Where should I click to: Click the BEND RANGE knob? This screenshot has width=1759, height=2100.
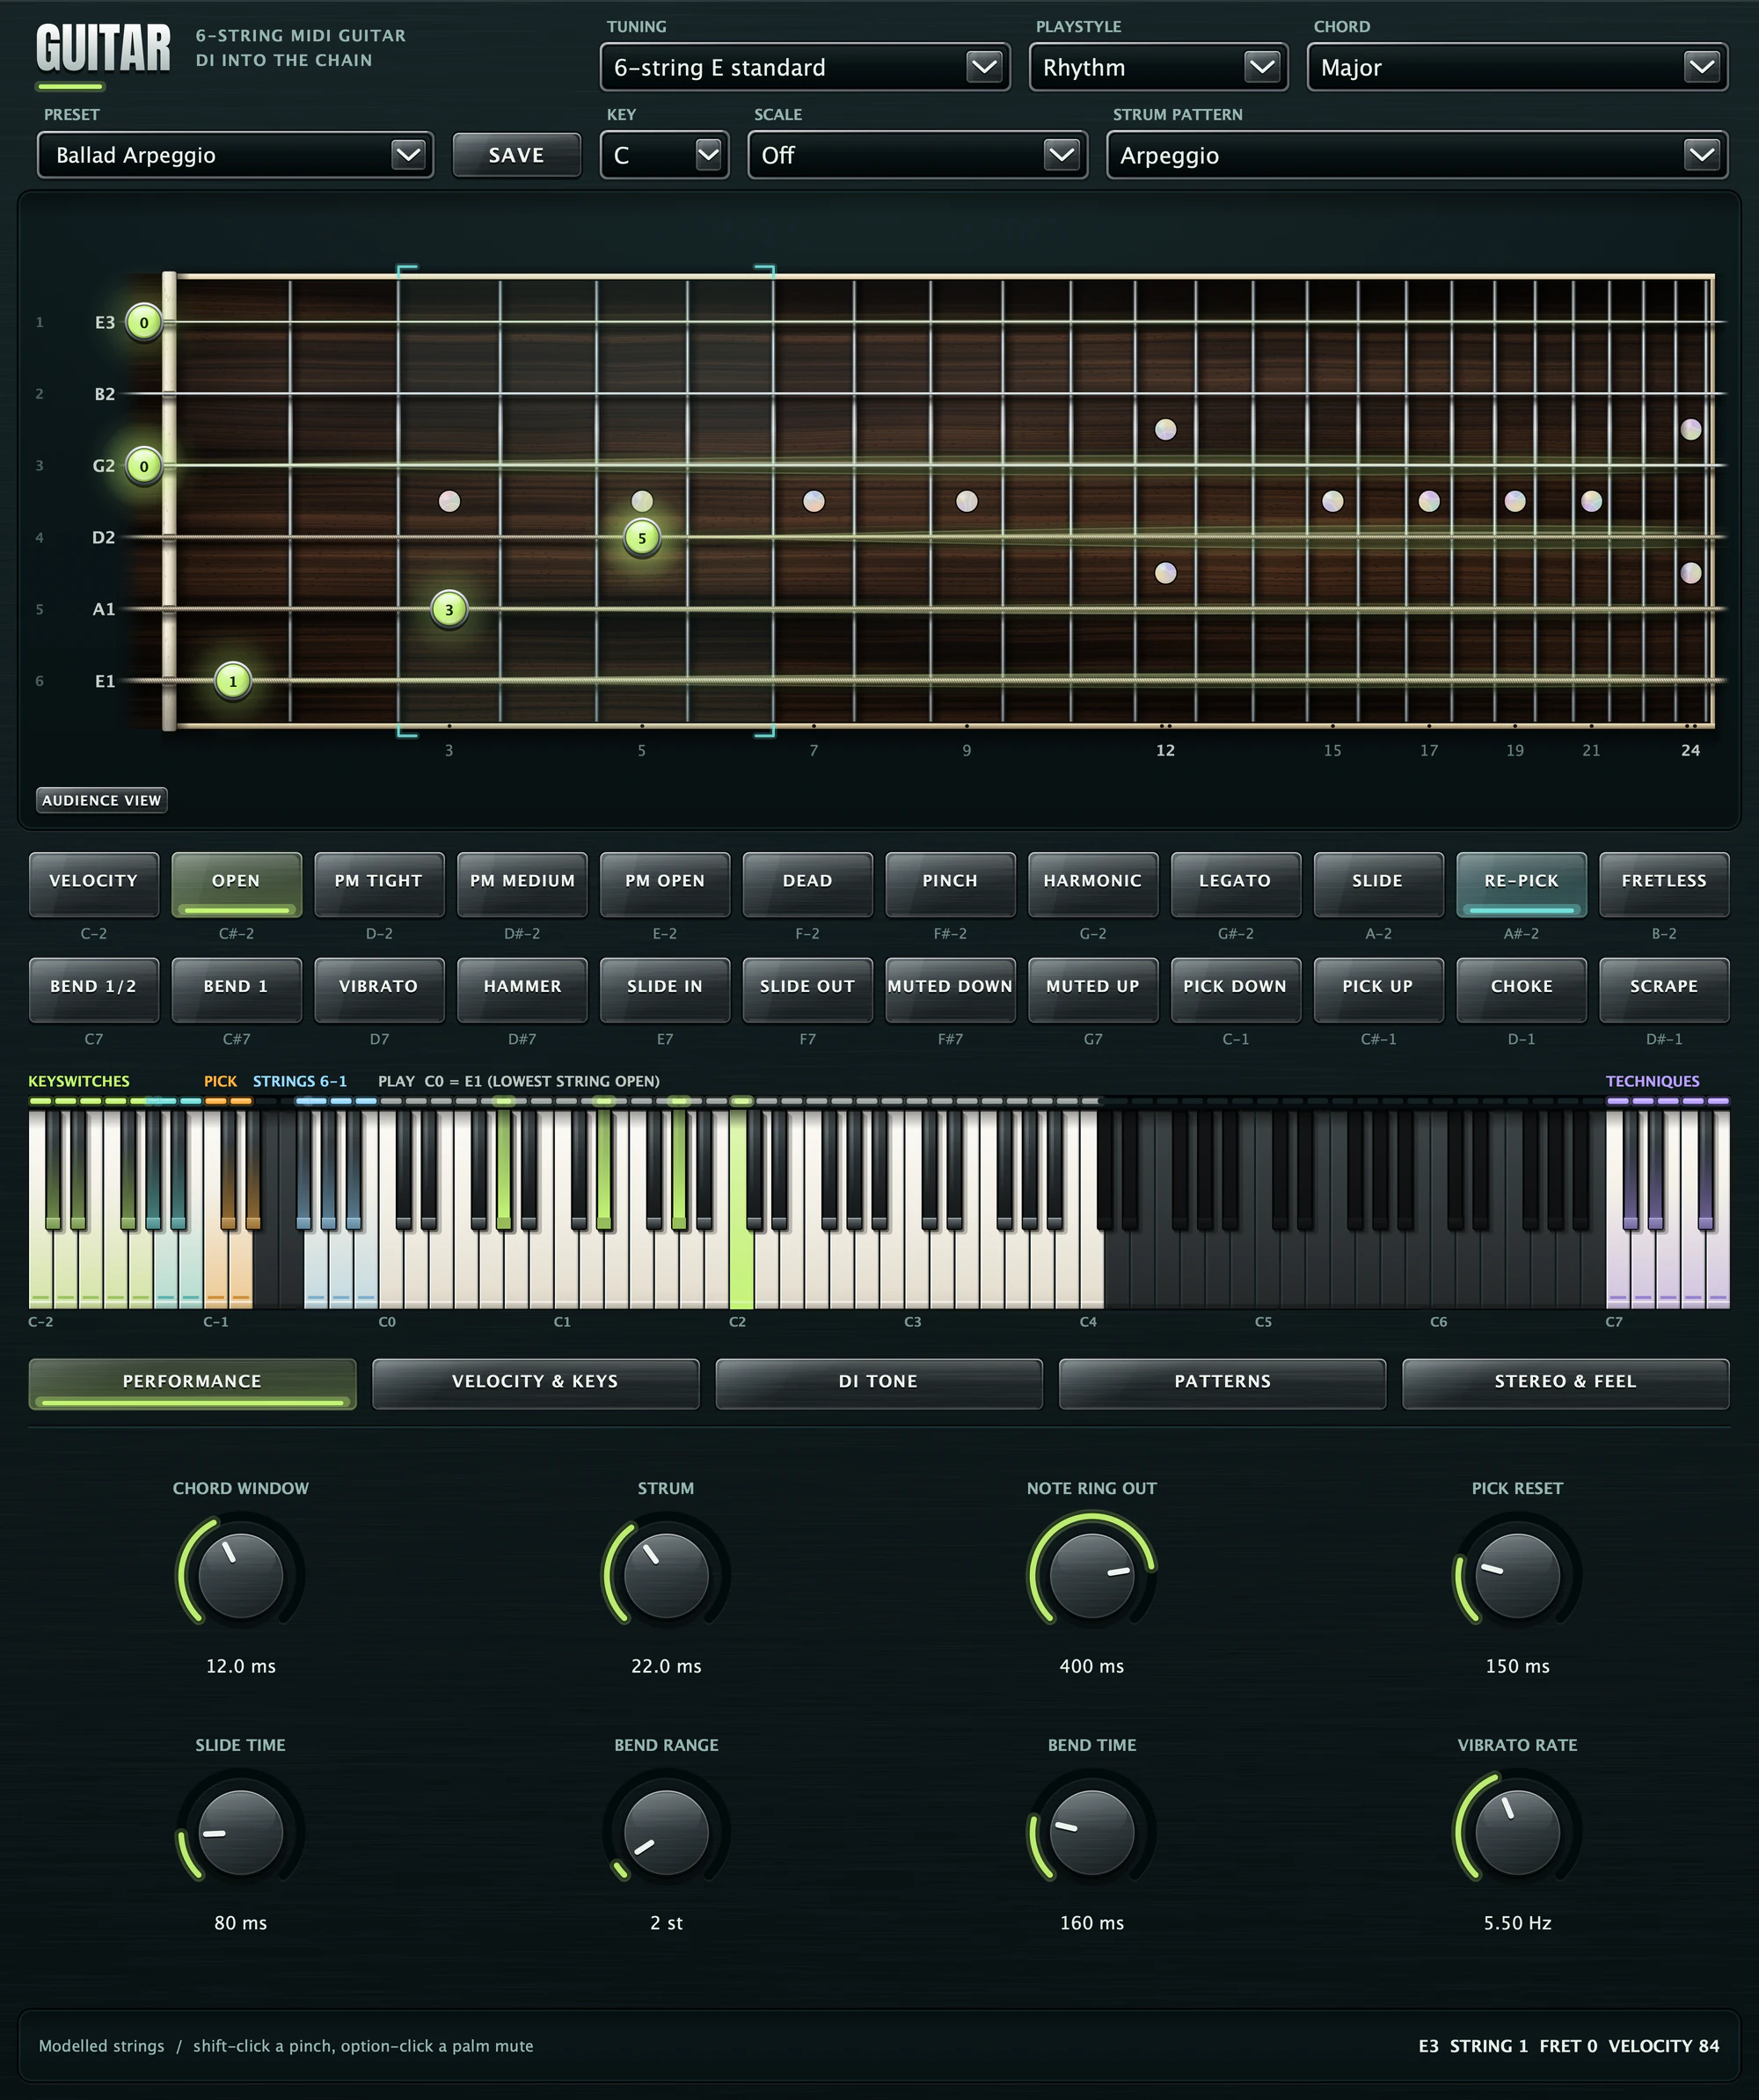(x=666, y=1832)
